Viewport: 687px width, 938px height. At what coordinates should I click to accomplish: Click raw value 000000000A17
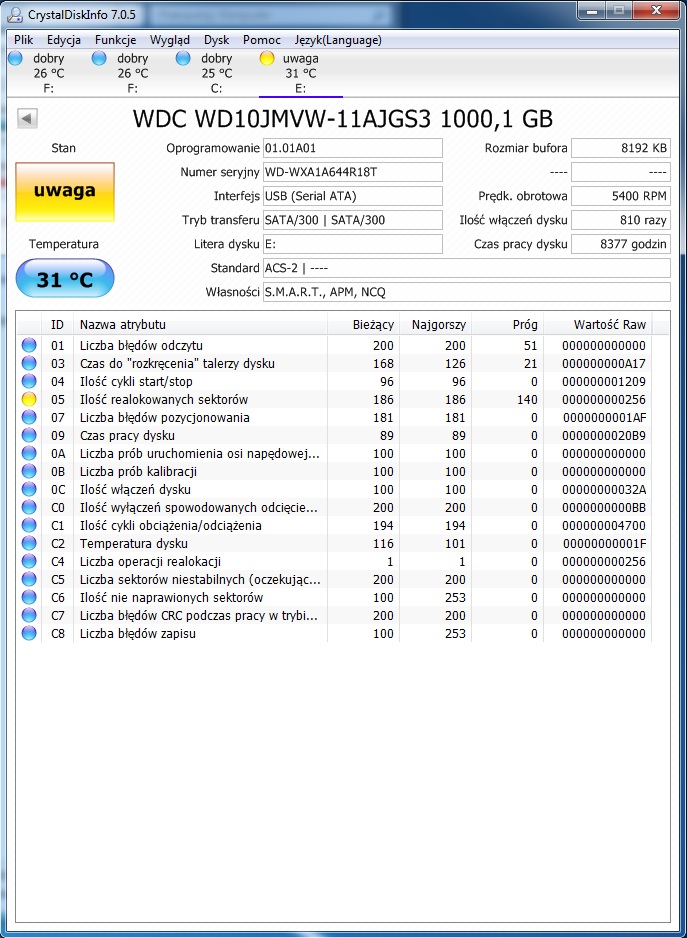[x=604, y=363]
